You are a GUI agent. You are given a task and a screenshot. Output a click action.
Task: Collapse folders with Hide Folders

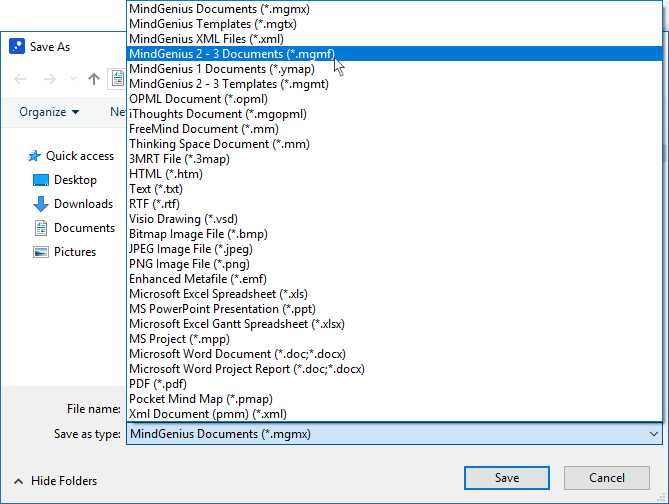[x=55, y=481]
